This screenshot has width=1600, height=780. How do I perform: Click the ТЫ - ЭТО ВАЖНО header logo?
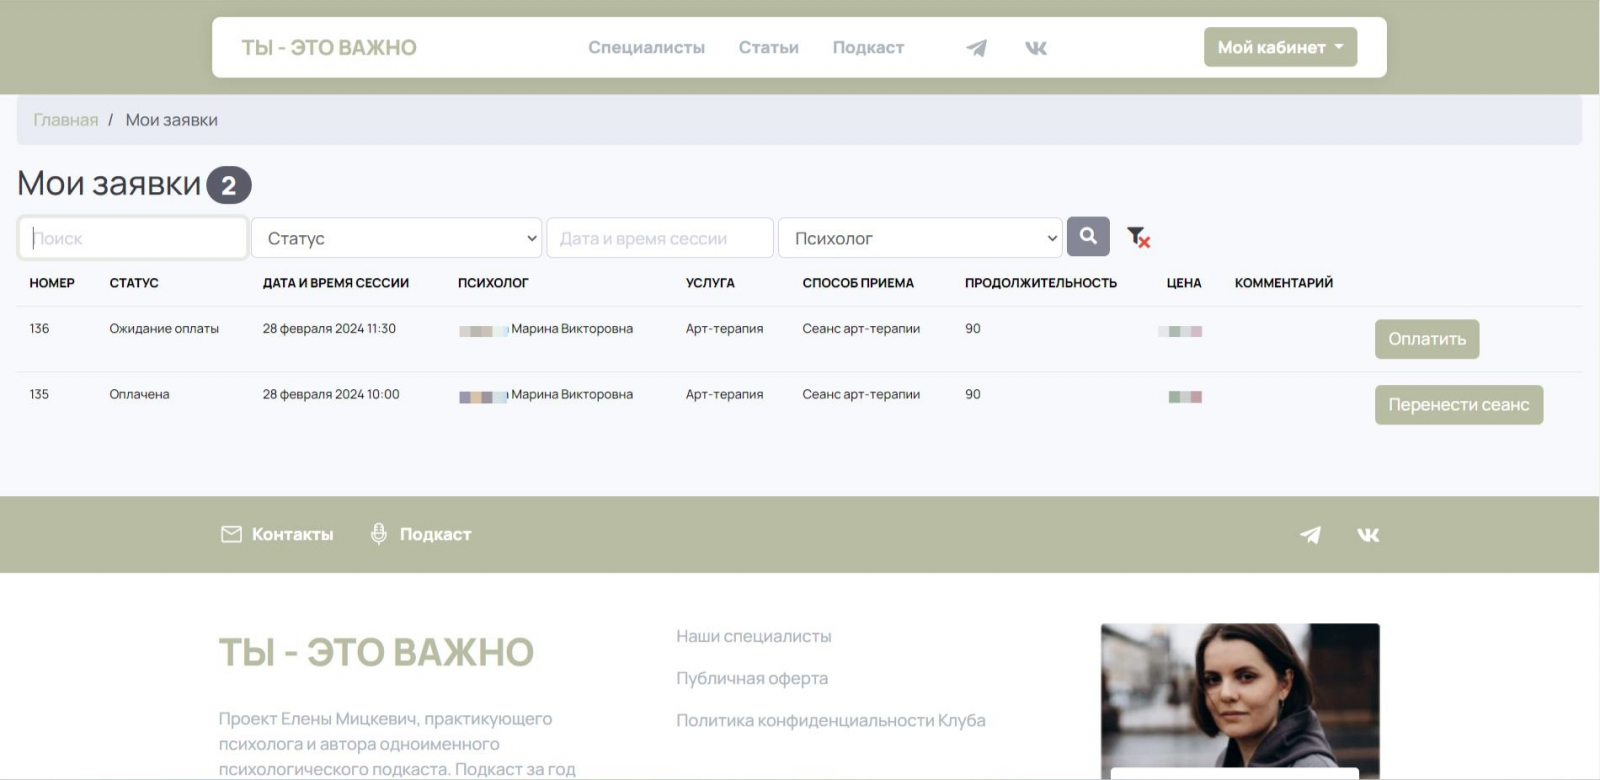[329, 47]
